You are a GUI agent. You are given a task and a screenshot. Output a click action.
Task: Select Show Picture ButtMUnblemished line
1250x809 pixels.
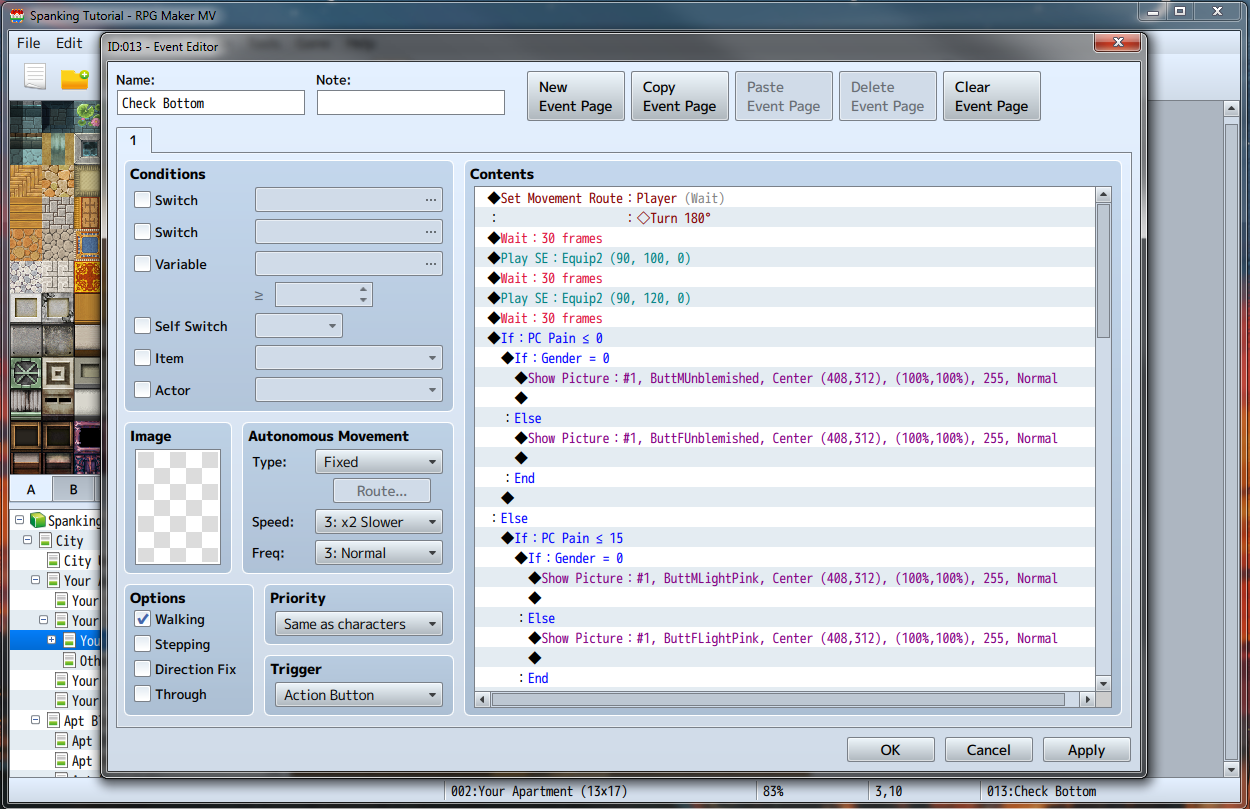pos(785,378)
